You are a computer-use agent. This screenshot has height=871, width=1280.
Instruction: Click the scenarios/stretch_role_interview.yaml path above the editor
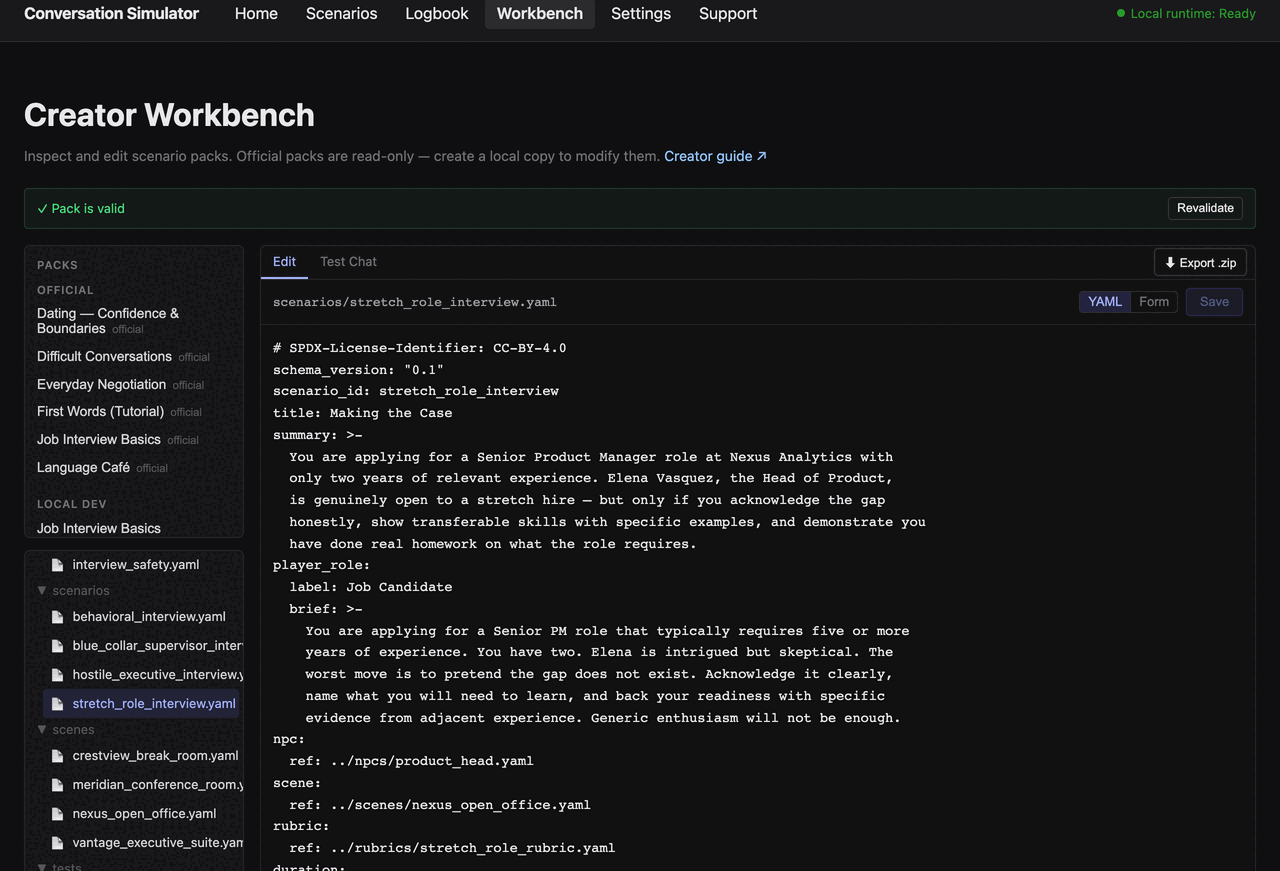(415, 302)
